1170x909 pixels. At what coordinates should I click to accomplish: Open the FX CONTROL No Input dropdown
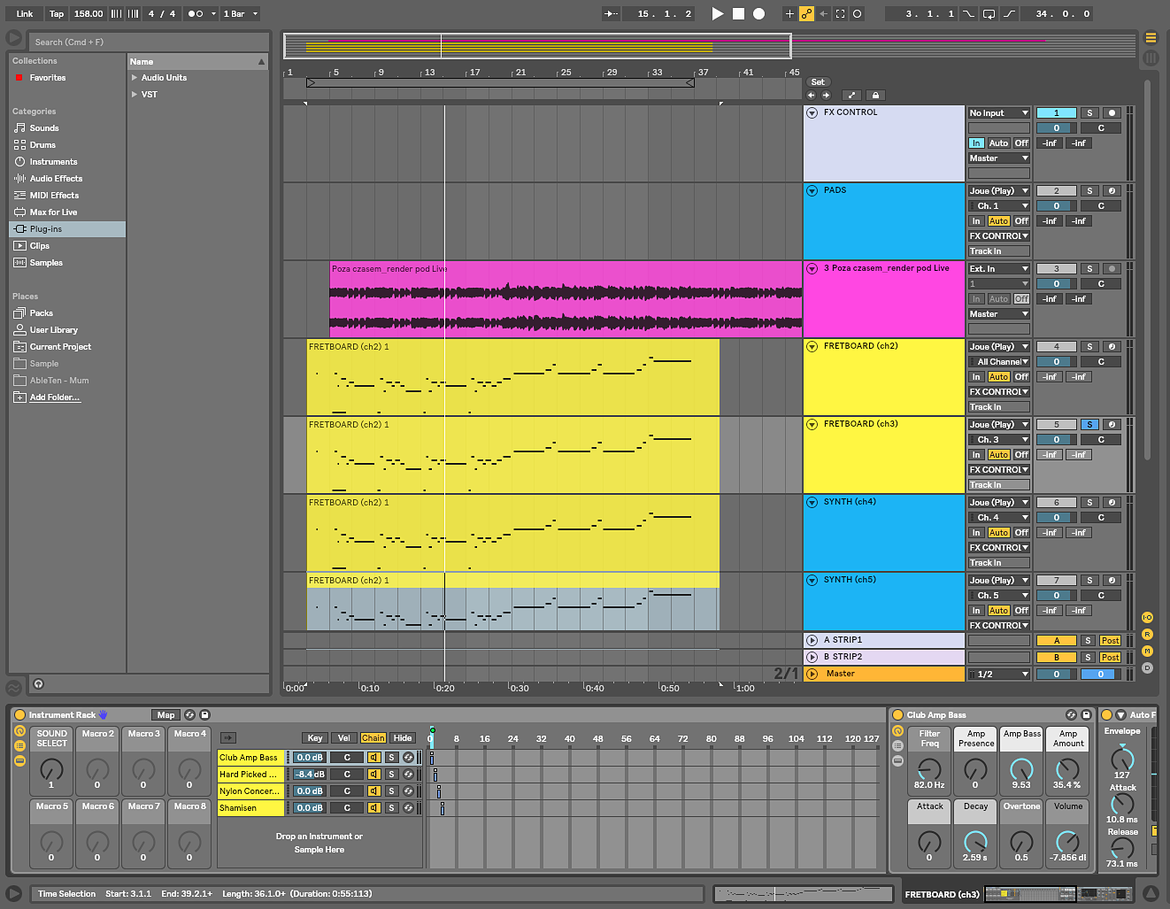point(998,113)
